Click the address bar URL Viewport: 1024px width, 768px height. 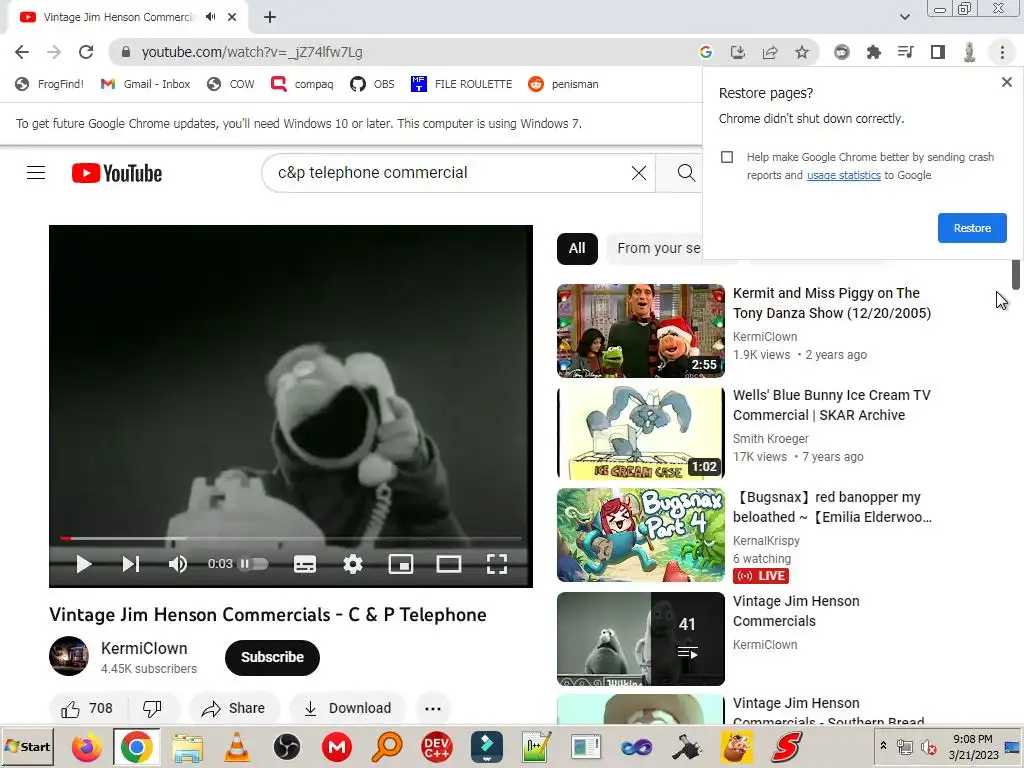point(252,52)
